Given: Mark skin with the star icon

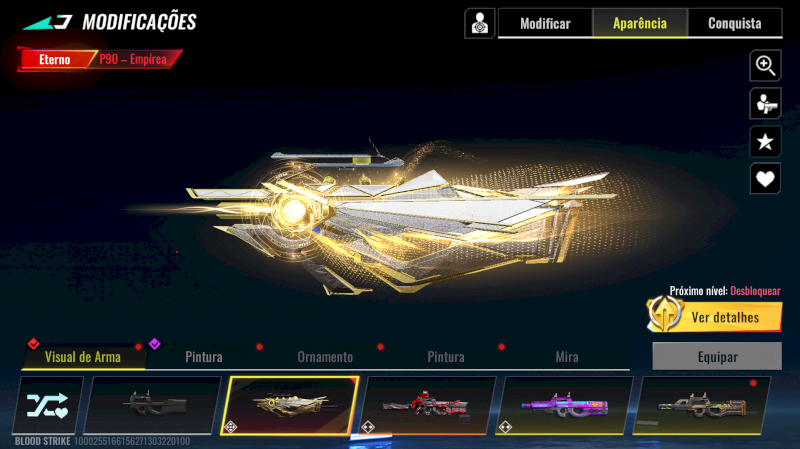Looking at the screenshot, I should pyautogui.click(x=765, y=141).
